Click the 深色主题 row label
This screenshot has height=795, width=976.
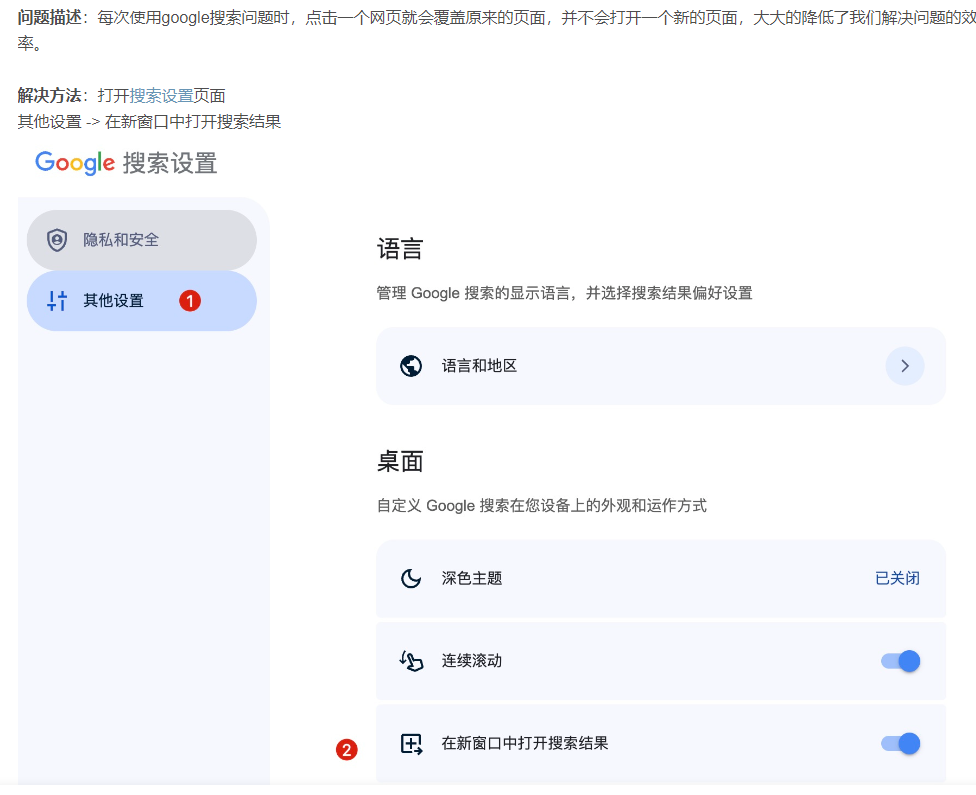coord(472,578)
